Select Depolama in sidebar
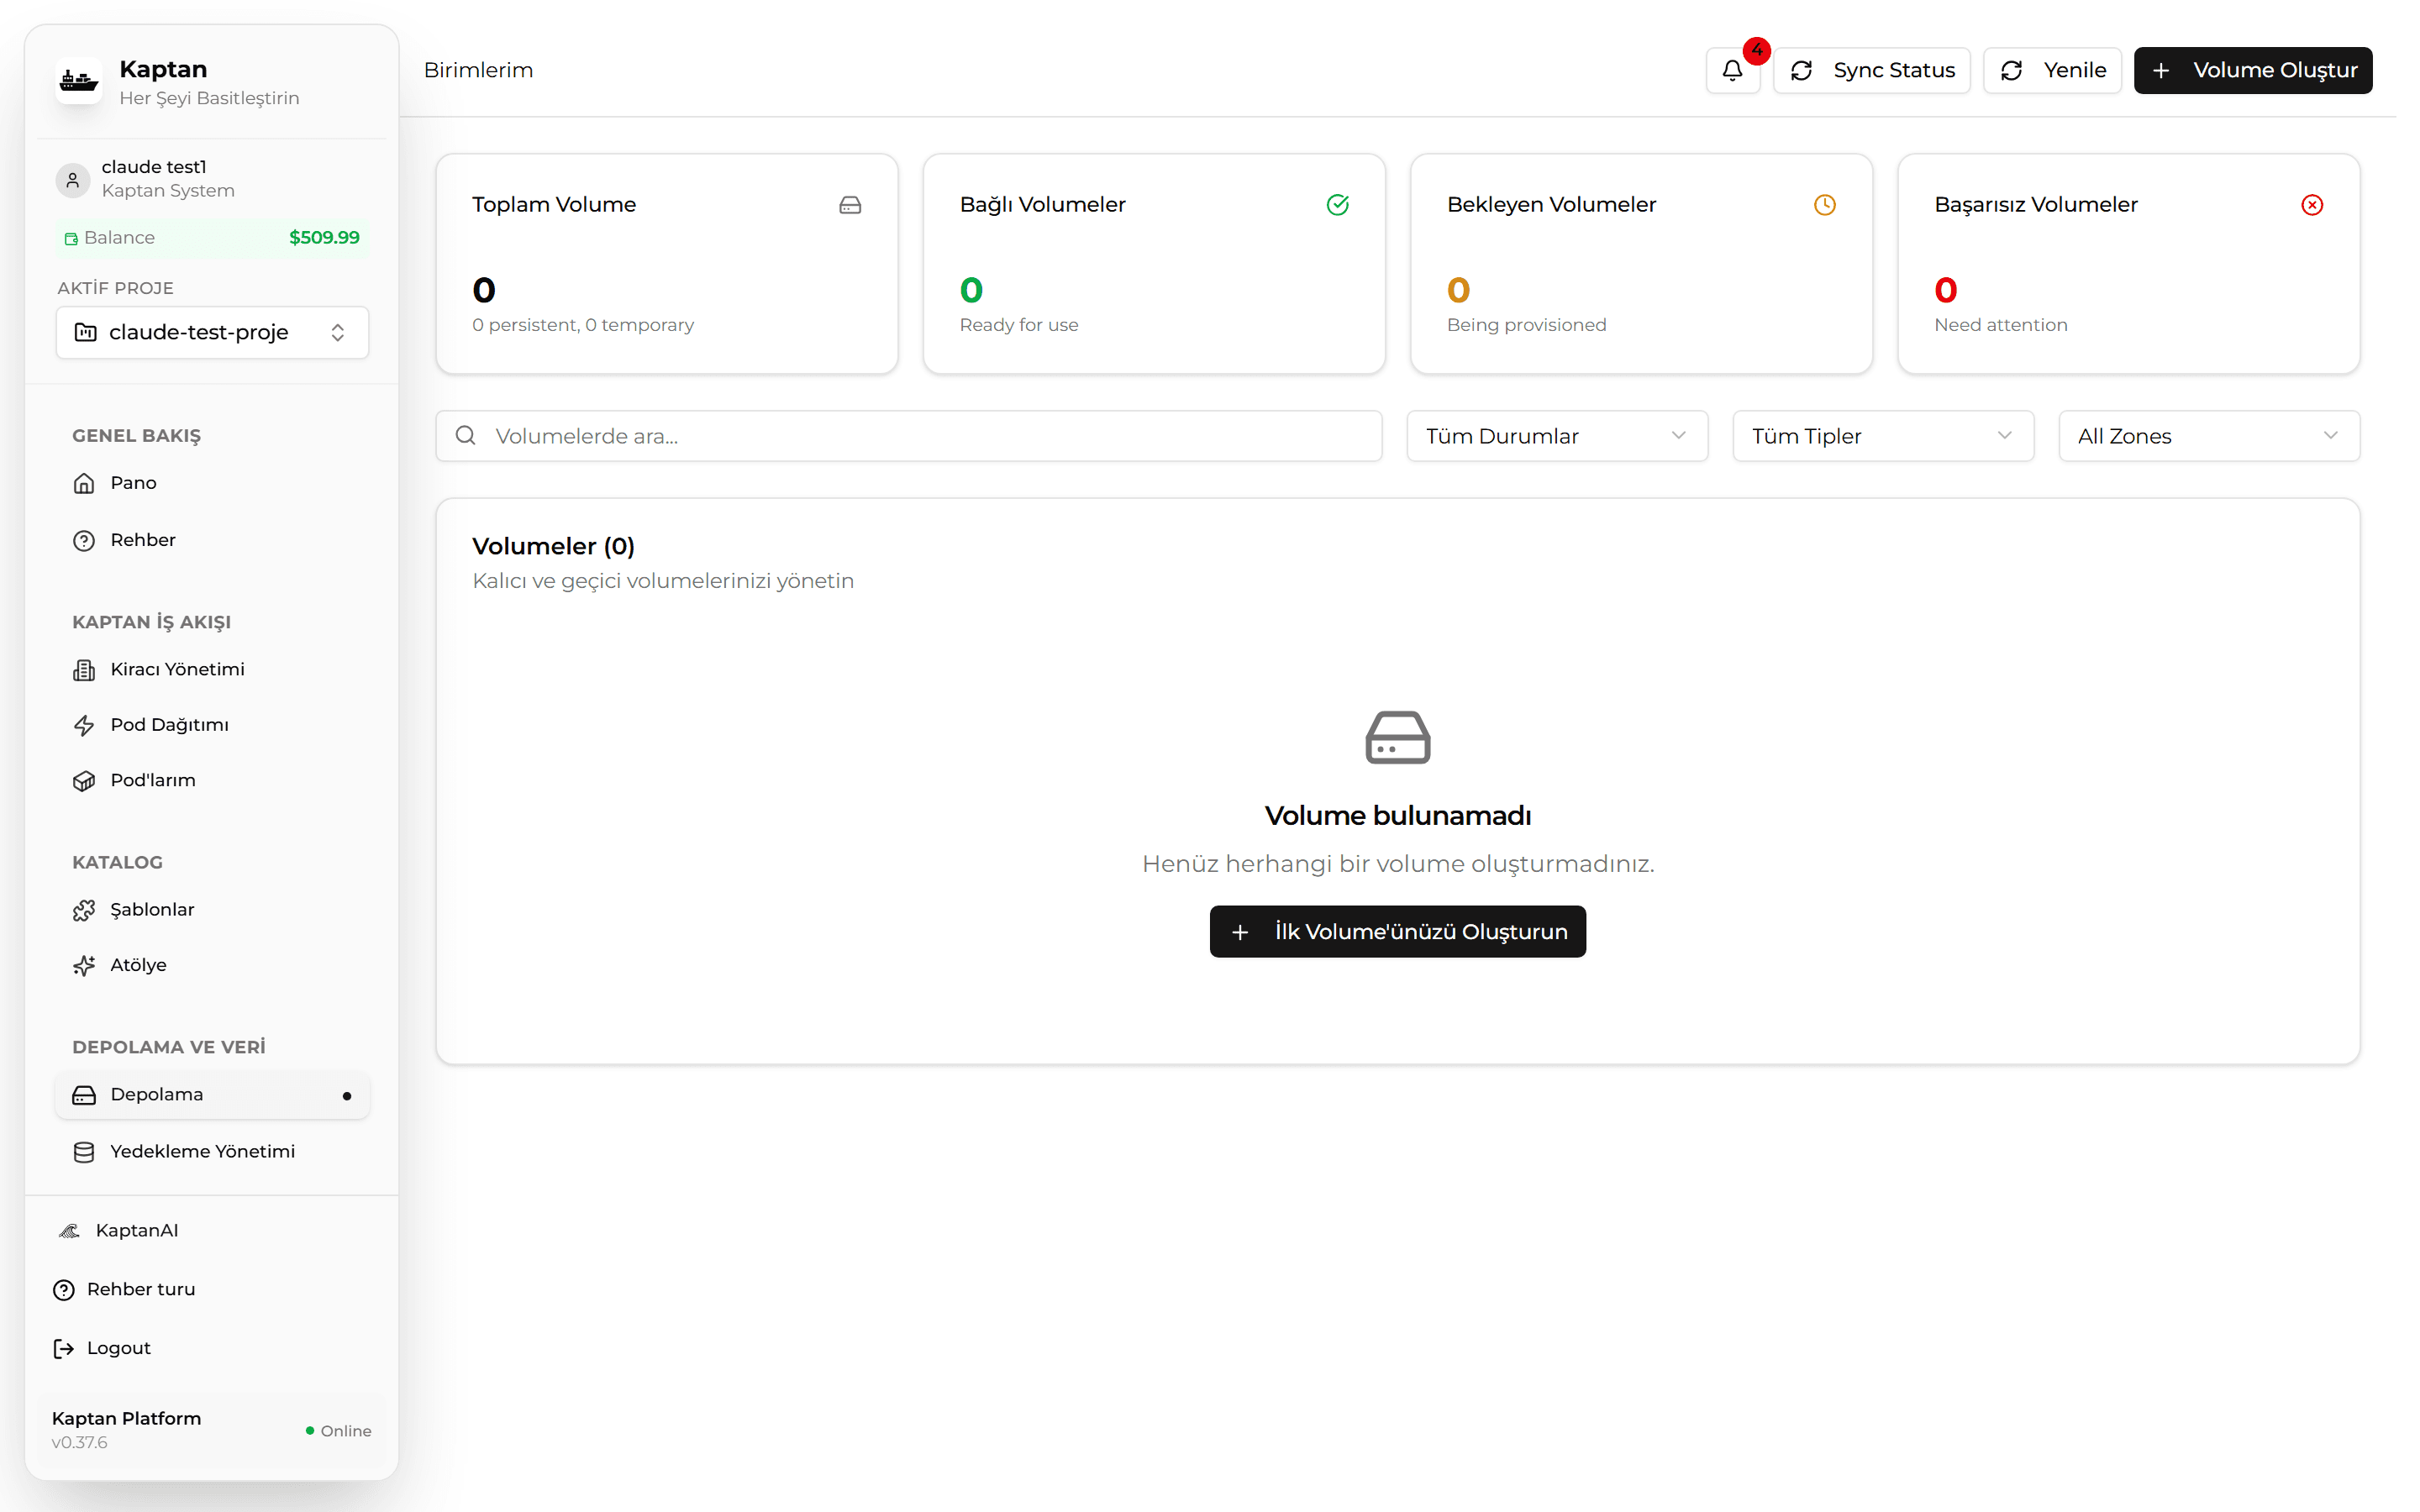 (212, 1095)
